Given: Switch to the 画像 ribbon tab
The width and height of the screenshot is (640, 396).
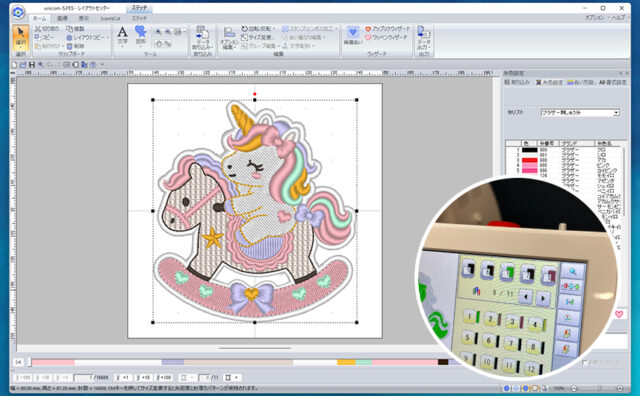Looking at the screenshot, I should coord(62,18).
